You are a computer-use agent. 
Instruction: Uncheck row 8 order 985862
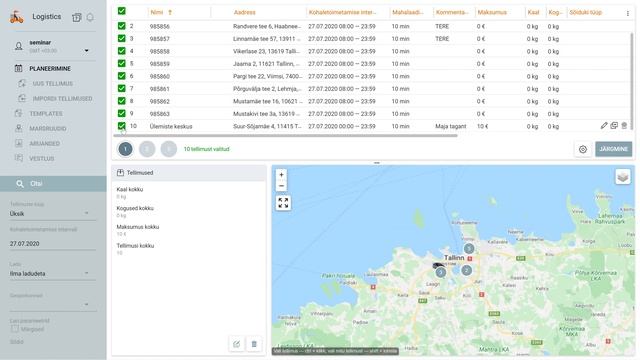pos(122,101)
